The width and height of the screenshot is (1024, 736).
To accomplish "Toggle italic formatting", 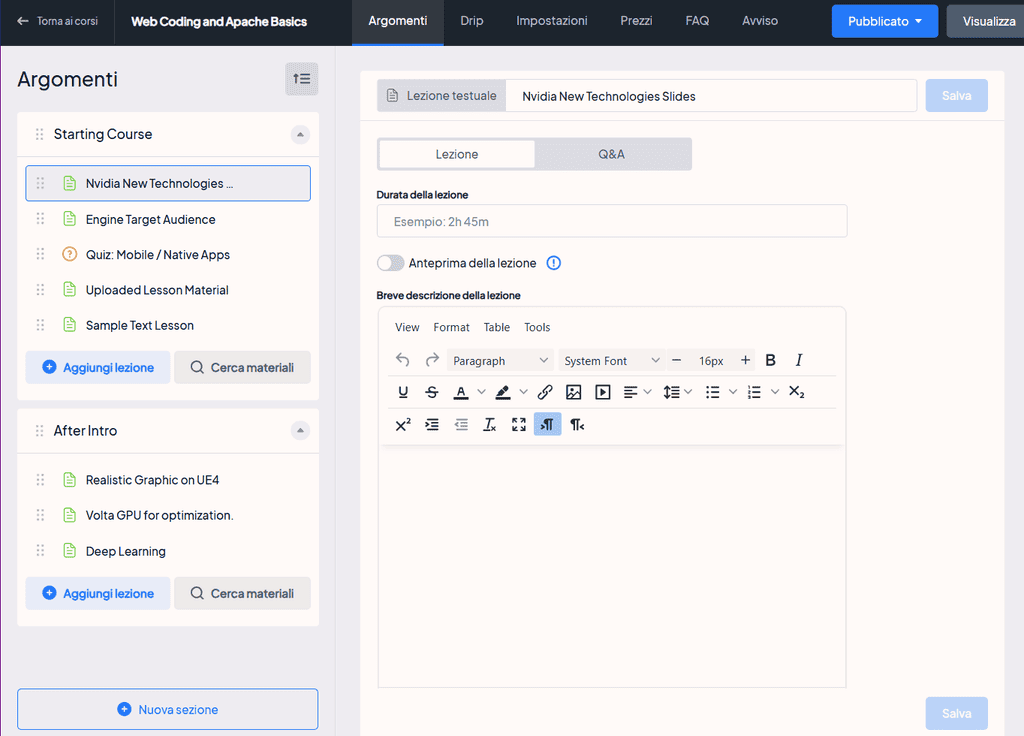I will [798, 360].
